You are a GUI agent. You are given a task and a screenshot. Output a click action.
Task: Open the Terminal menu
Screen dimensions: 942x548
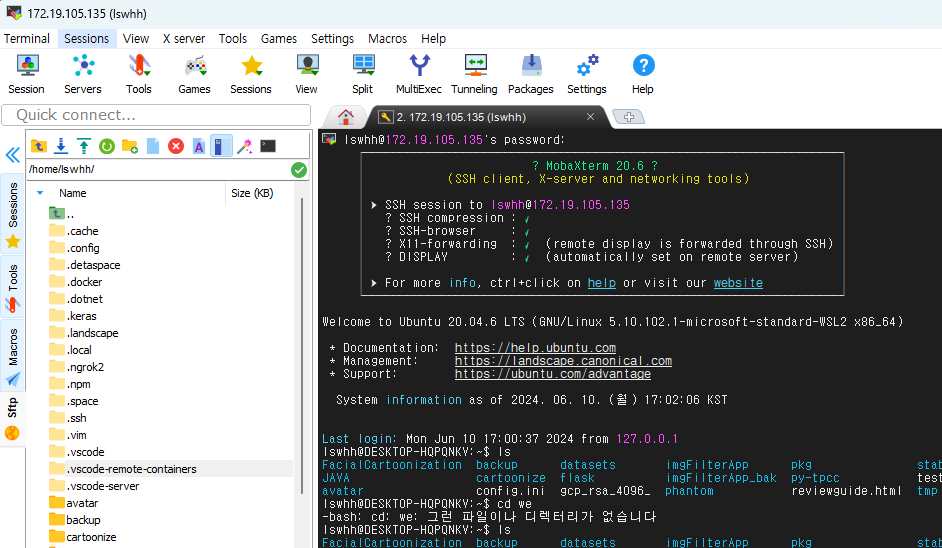[x=26, y=38]
